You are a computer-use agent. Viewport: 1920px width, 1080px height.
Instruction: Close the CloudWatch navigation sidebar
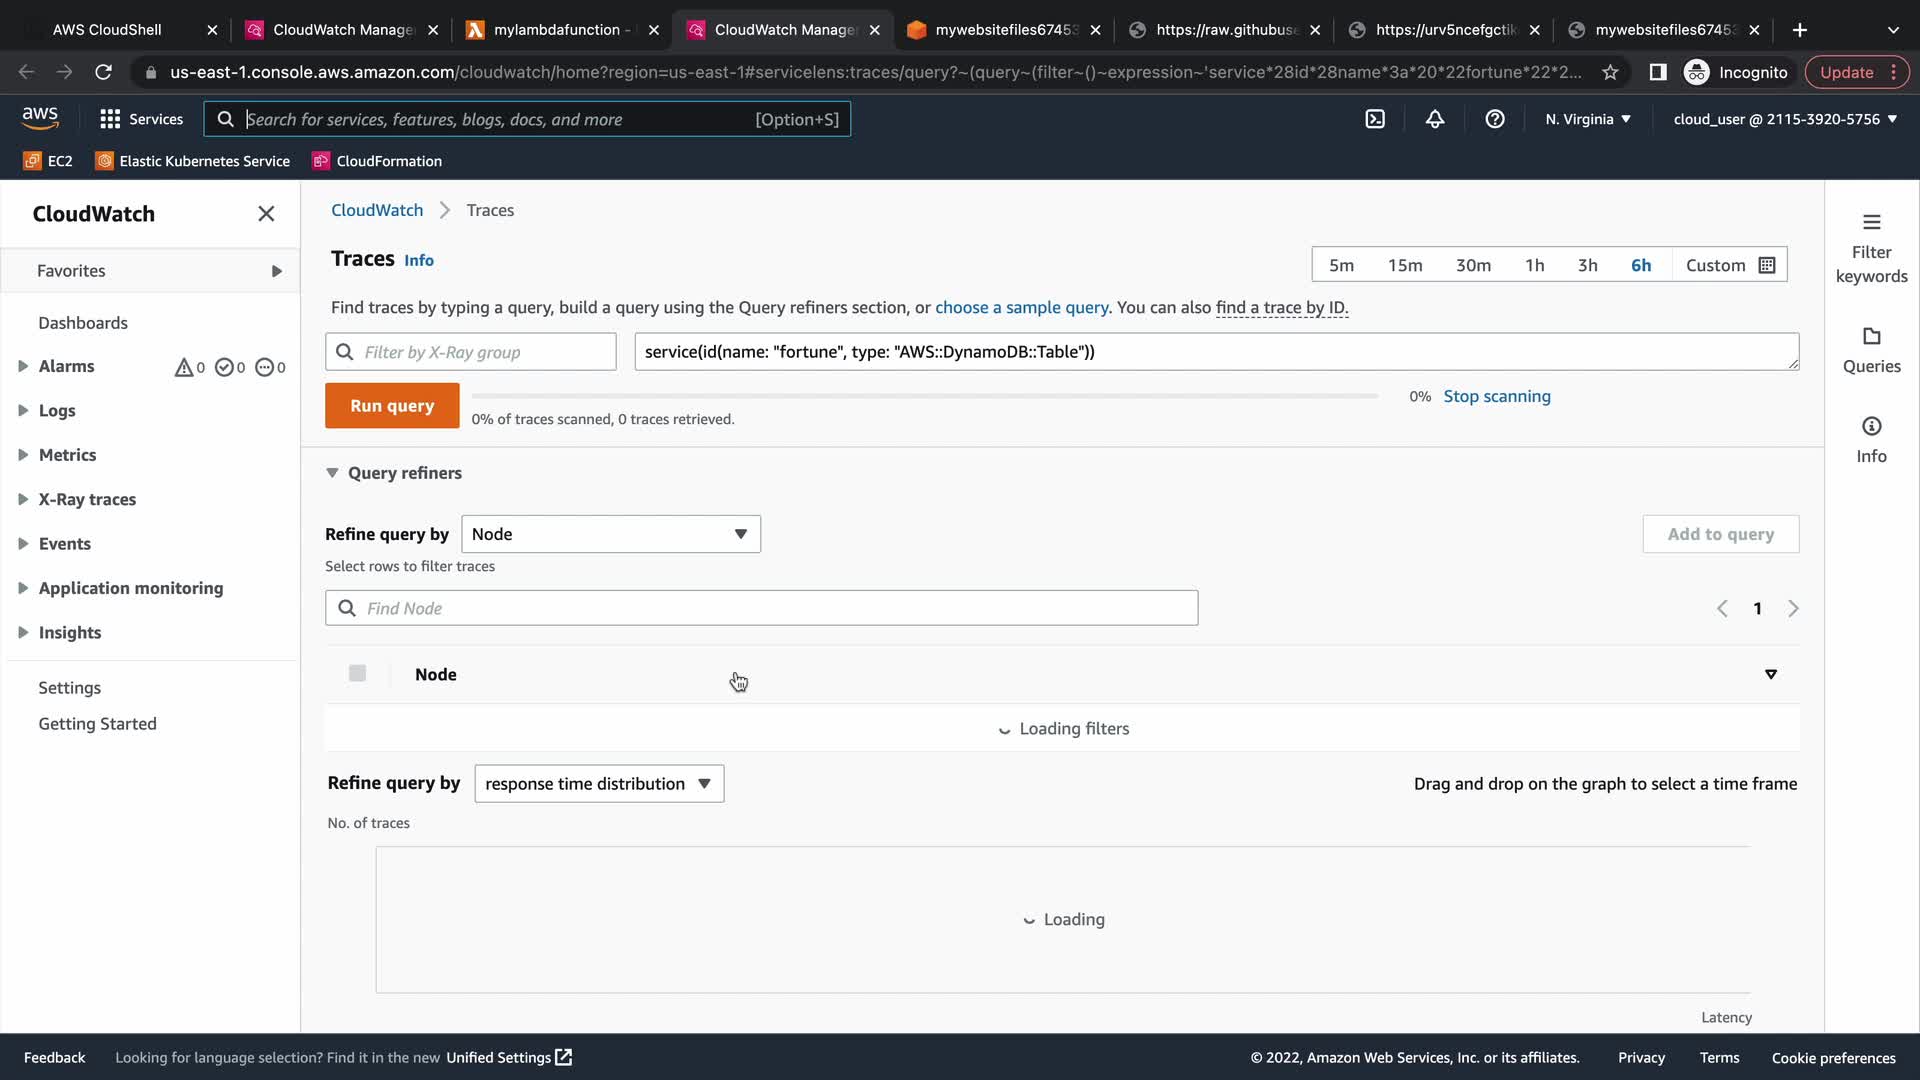point(266,214)
